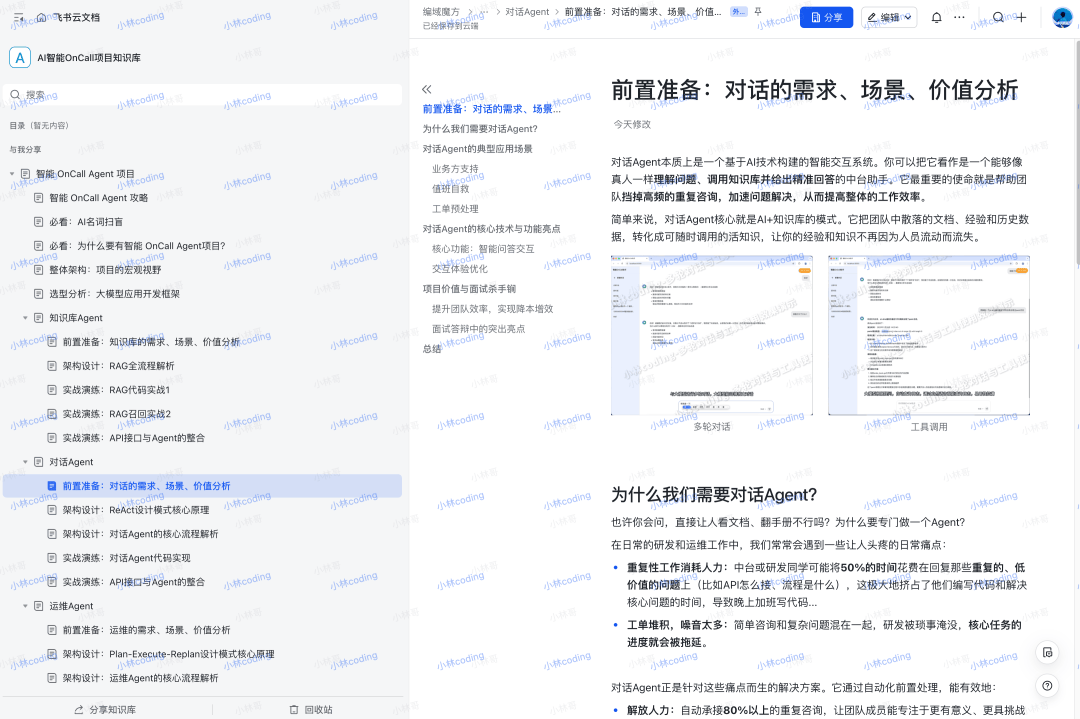Select 总结 in the document outline

click(431, 349)
